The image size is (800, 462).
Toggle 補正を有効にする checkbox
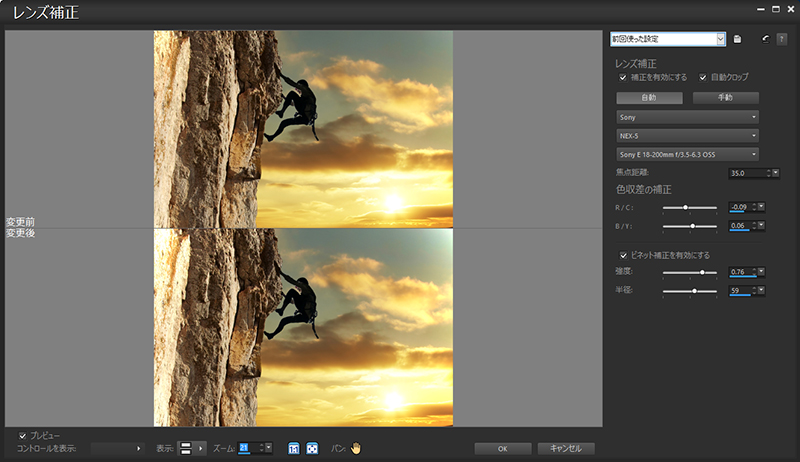click(x=624, y=77)
